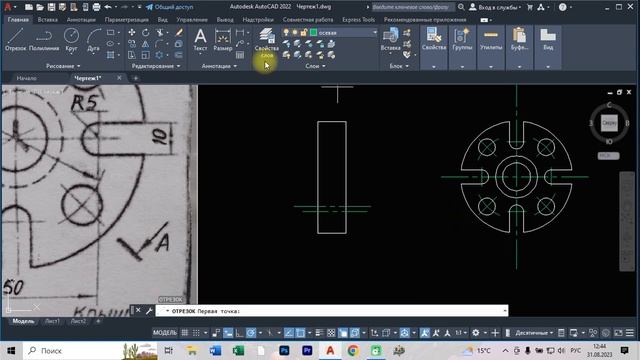Open the annotation scale 1:1 dropdown
Image resolution: width=640 pixels, height=360 pixels.
(461, 333)
